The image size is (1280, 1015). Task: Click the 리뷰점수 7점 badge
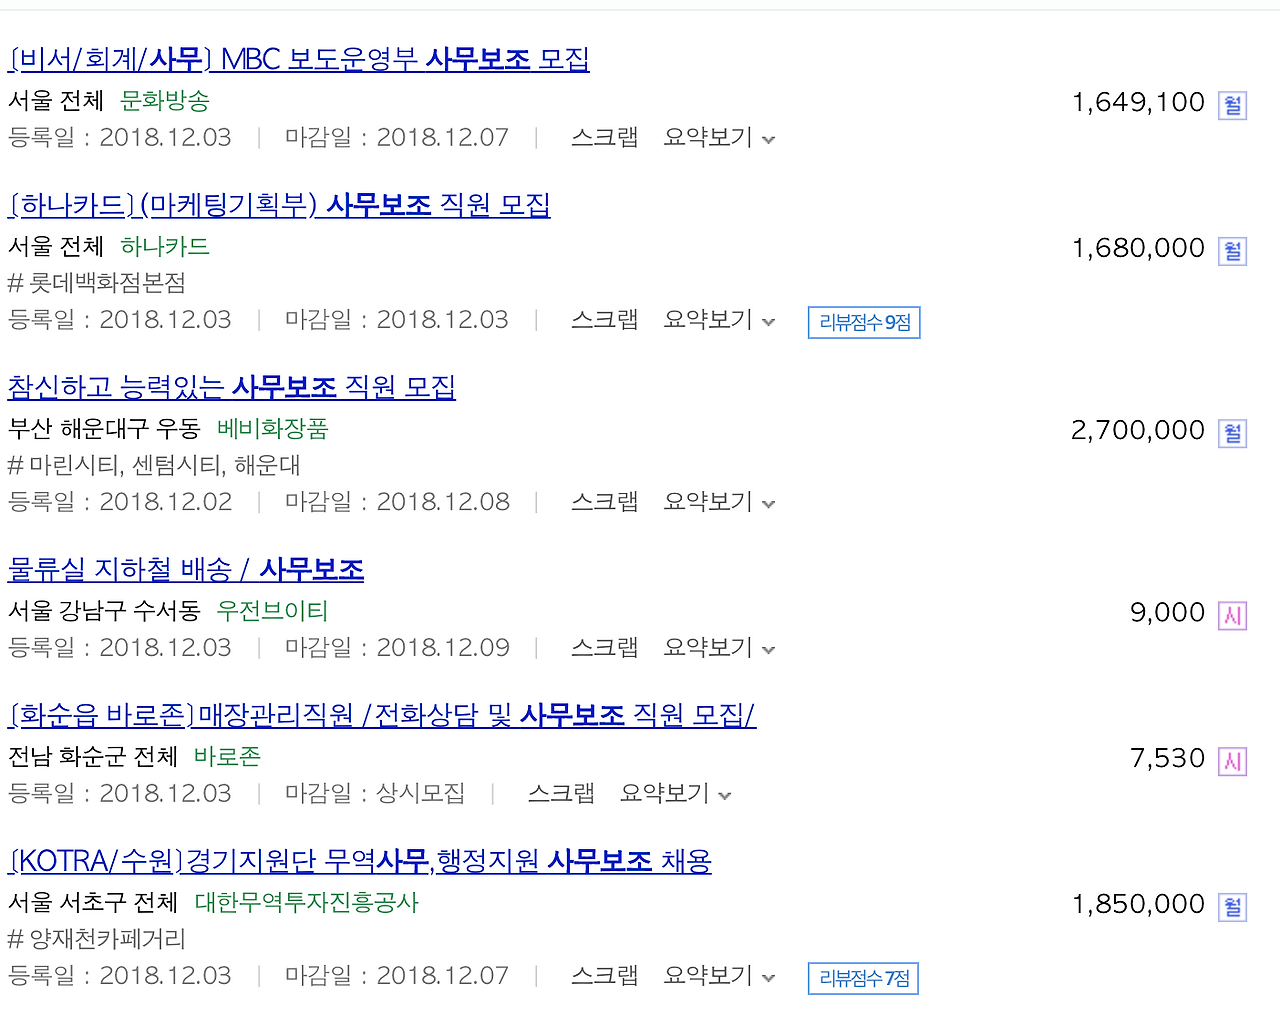coord(863,979)
